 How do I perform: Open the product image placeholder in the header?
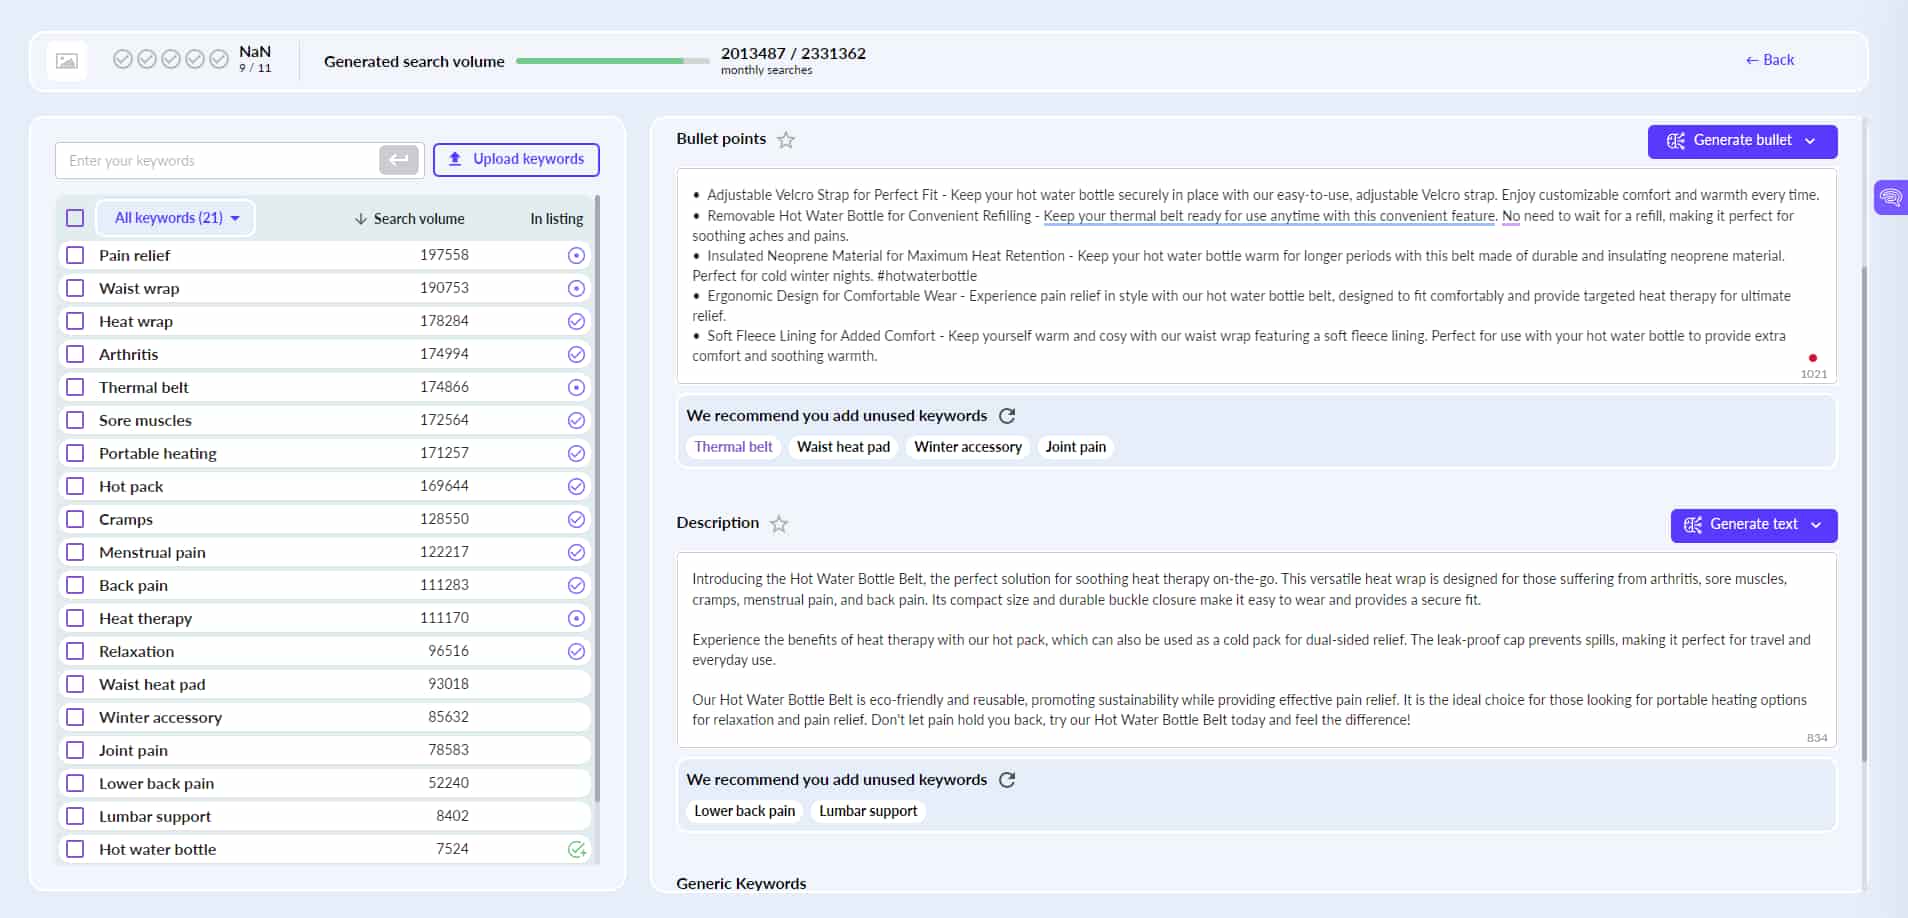point(66,60)
